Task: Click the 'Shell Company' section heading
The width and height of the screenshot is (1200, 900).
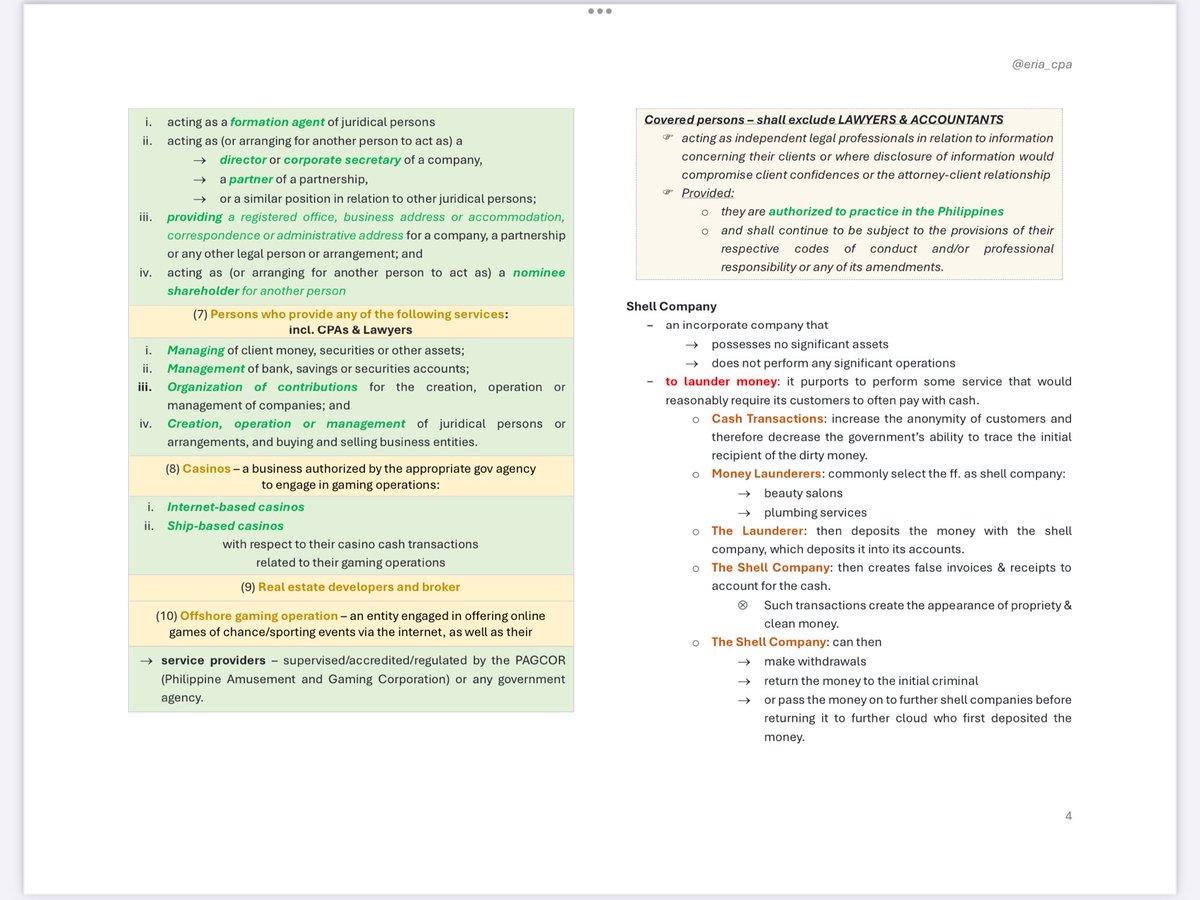Action: tap(671, 306)
